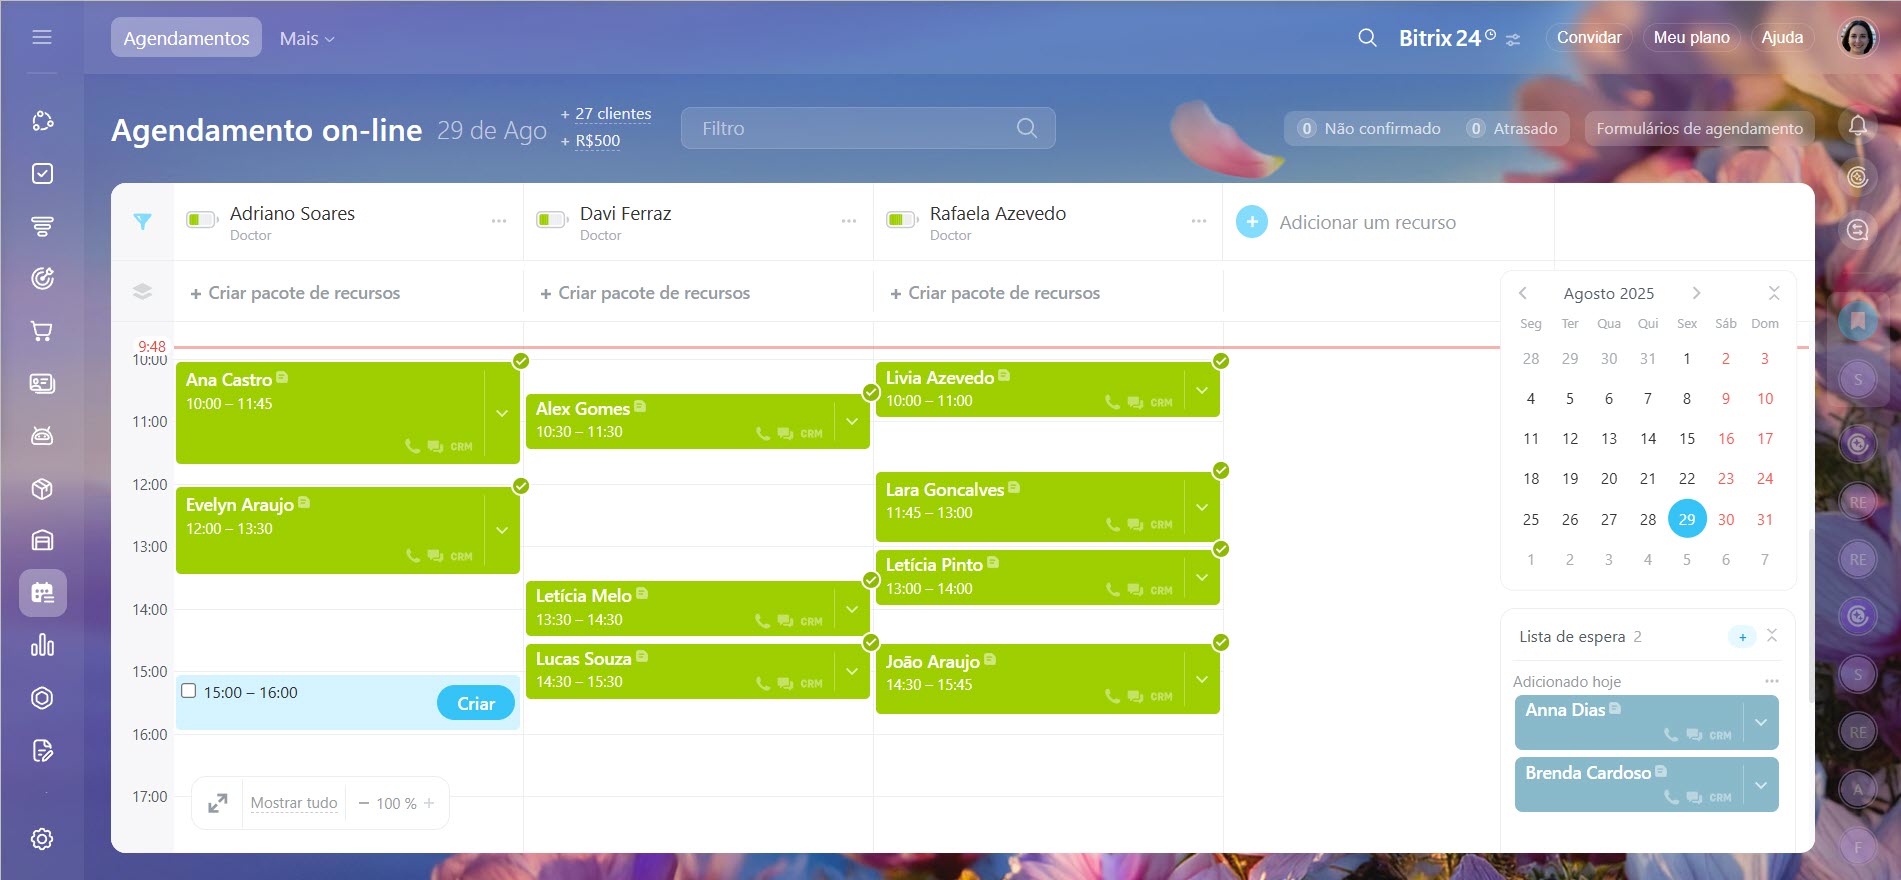The image size is (1901, 880).
Task: Expand the Ana Castro booking chevron
Action: (x=502, y=413)
